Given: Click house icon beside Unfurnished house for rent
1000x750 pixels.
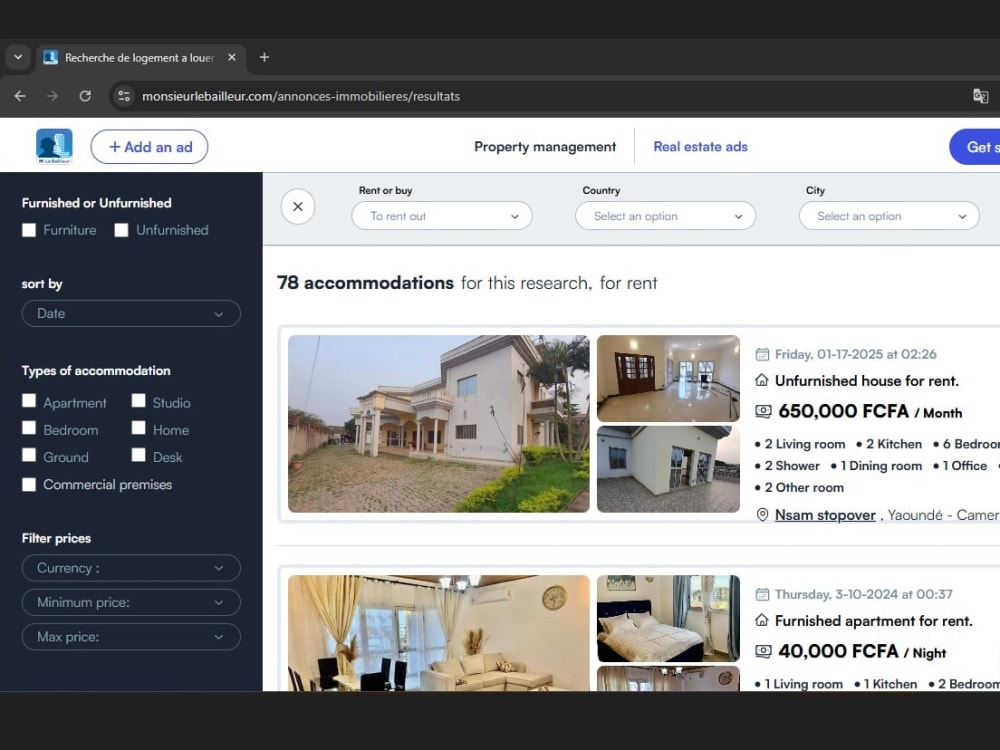Looking at the screenshot, I should click(x=761, y=381).
